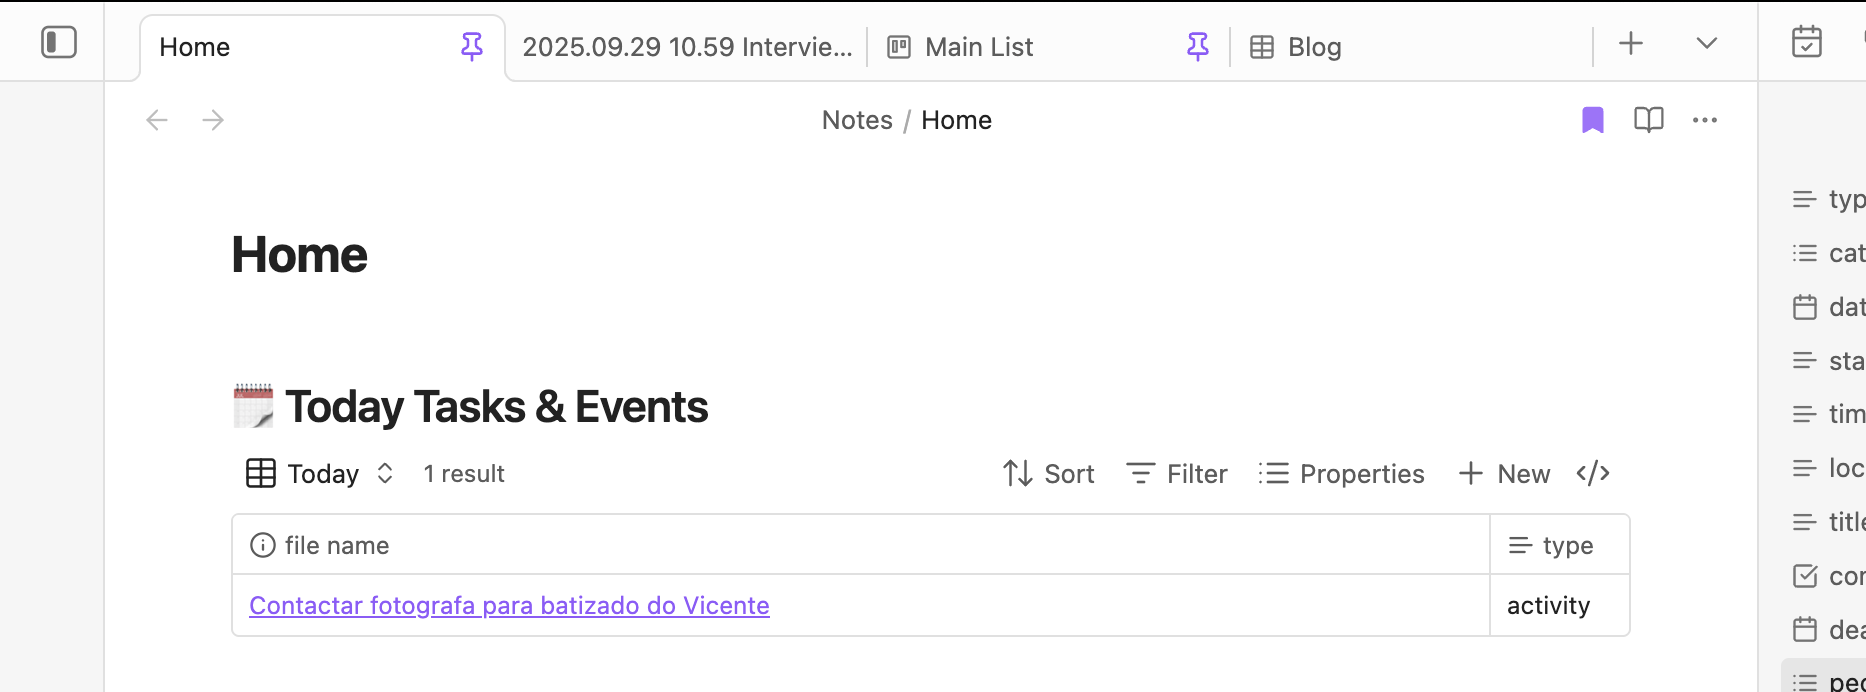Toggle the left sidebar icon

click(59, 43)
